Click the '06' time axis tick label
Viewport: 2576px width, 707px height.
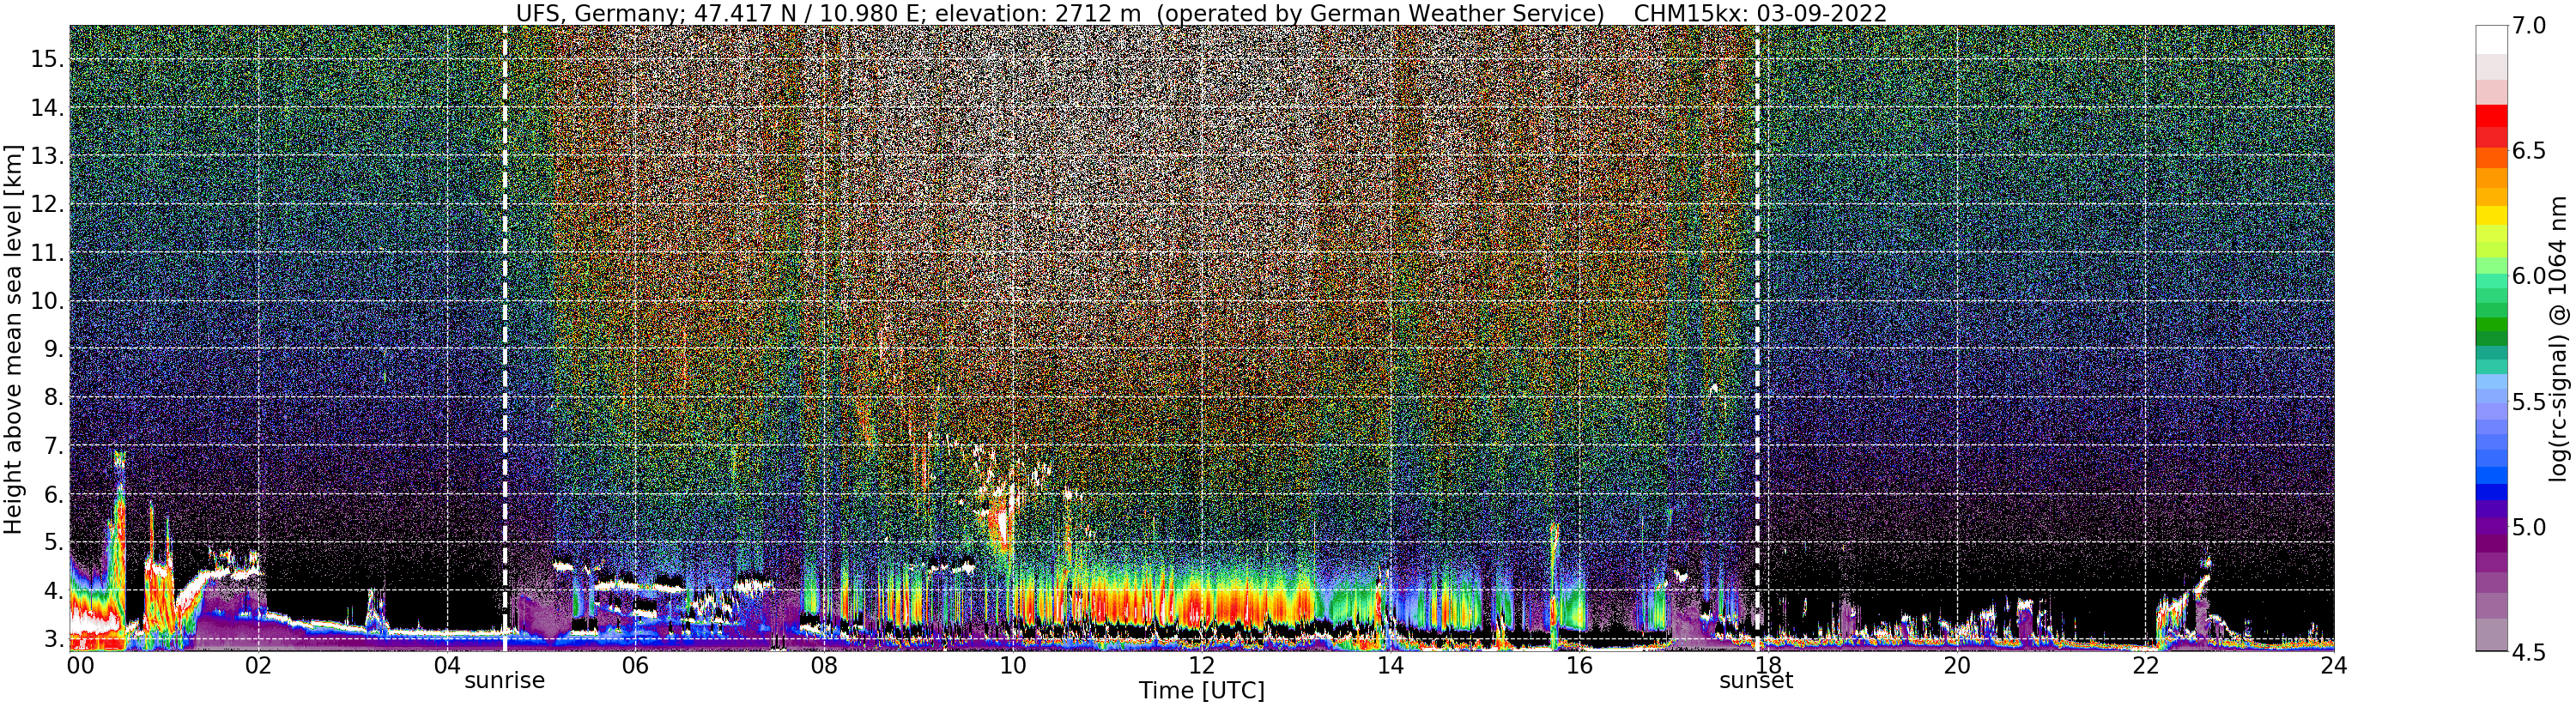[635, 666]
